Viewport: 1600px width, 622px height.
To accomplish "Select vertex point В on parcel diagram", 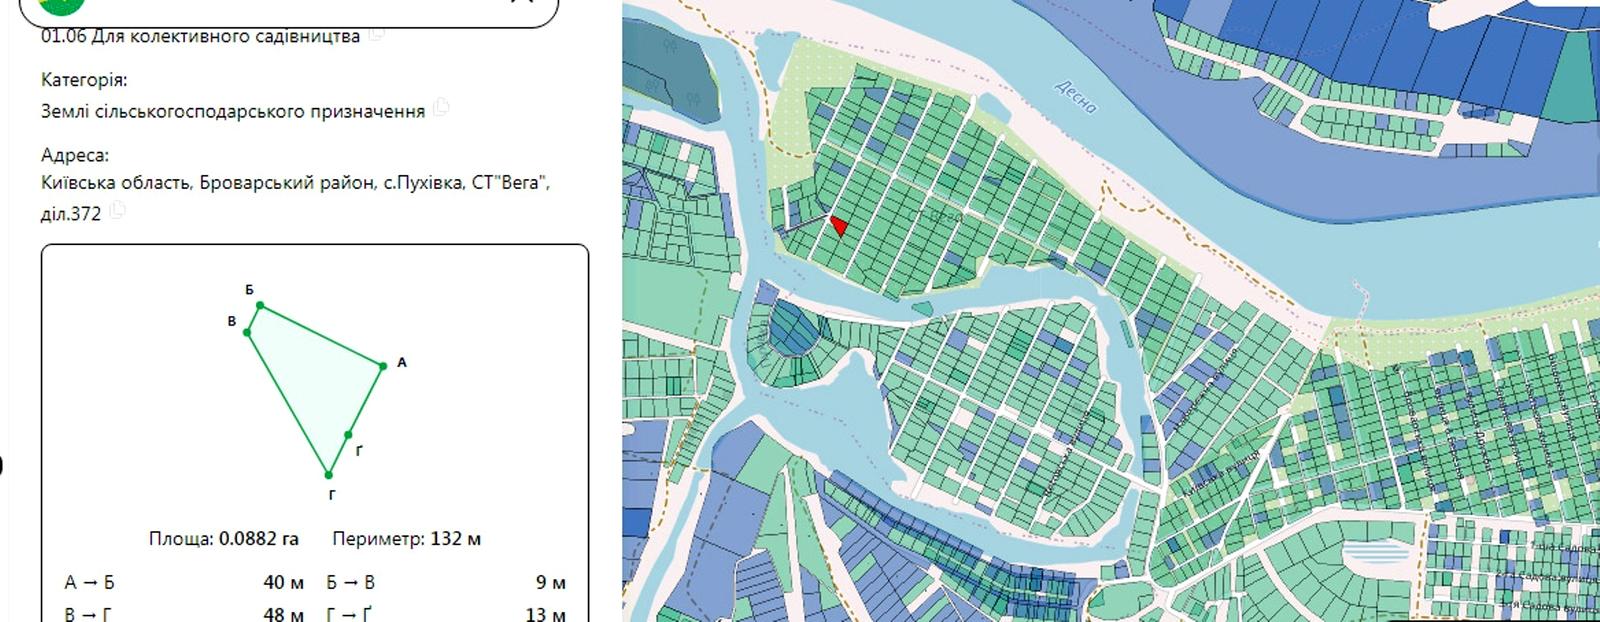I will (246, 333).
